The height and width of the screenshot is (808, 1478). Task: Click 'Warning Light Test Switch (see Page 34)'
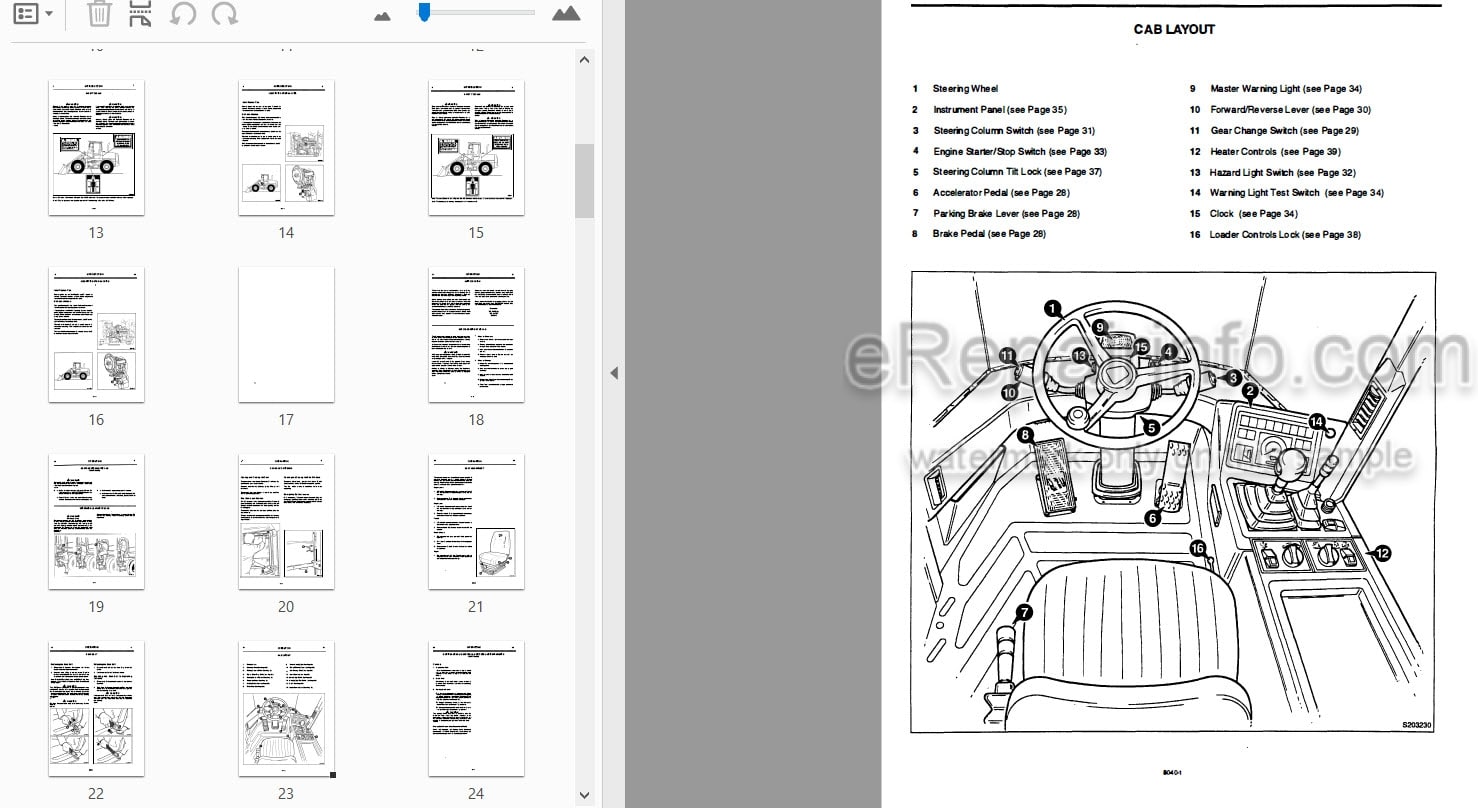[x=1297, y=193]
